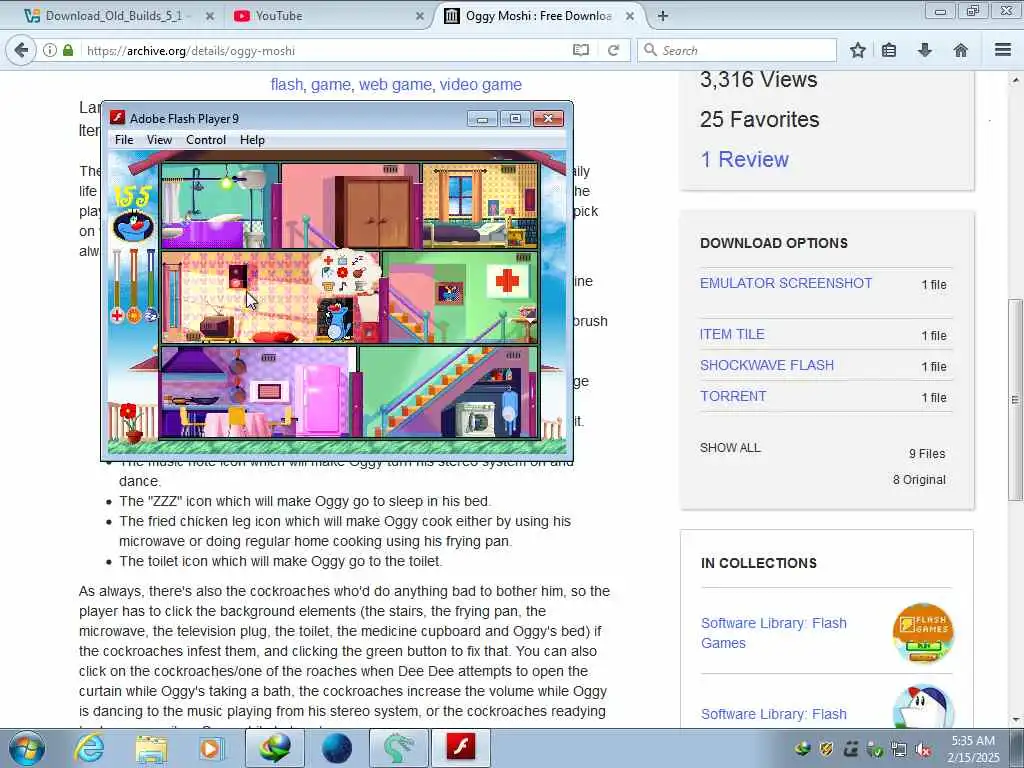
Task: Click Oggy the blue cat in living room
Action: click(x=337, y=322)
